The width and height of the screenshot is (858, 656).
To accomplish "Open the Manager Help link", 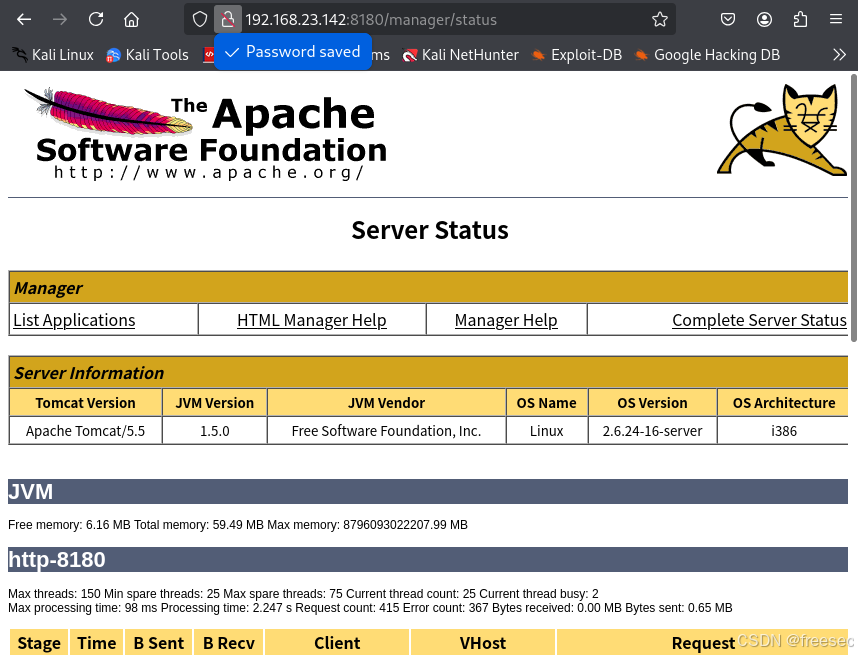I will (506, 320).
